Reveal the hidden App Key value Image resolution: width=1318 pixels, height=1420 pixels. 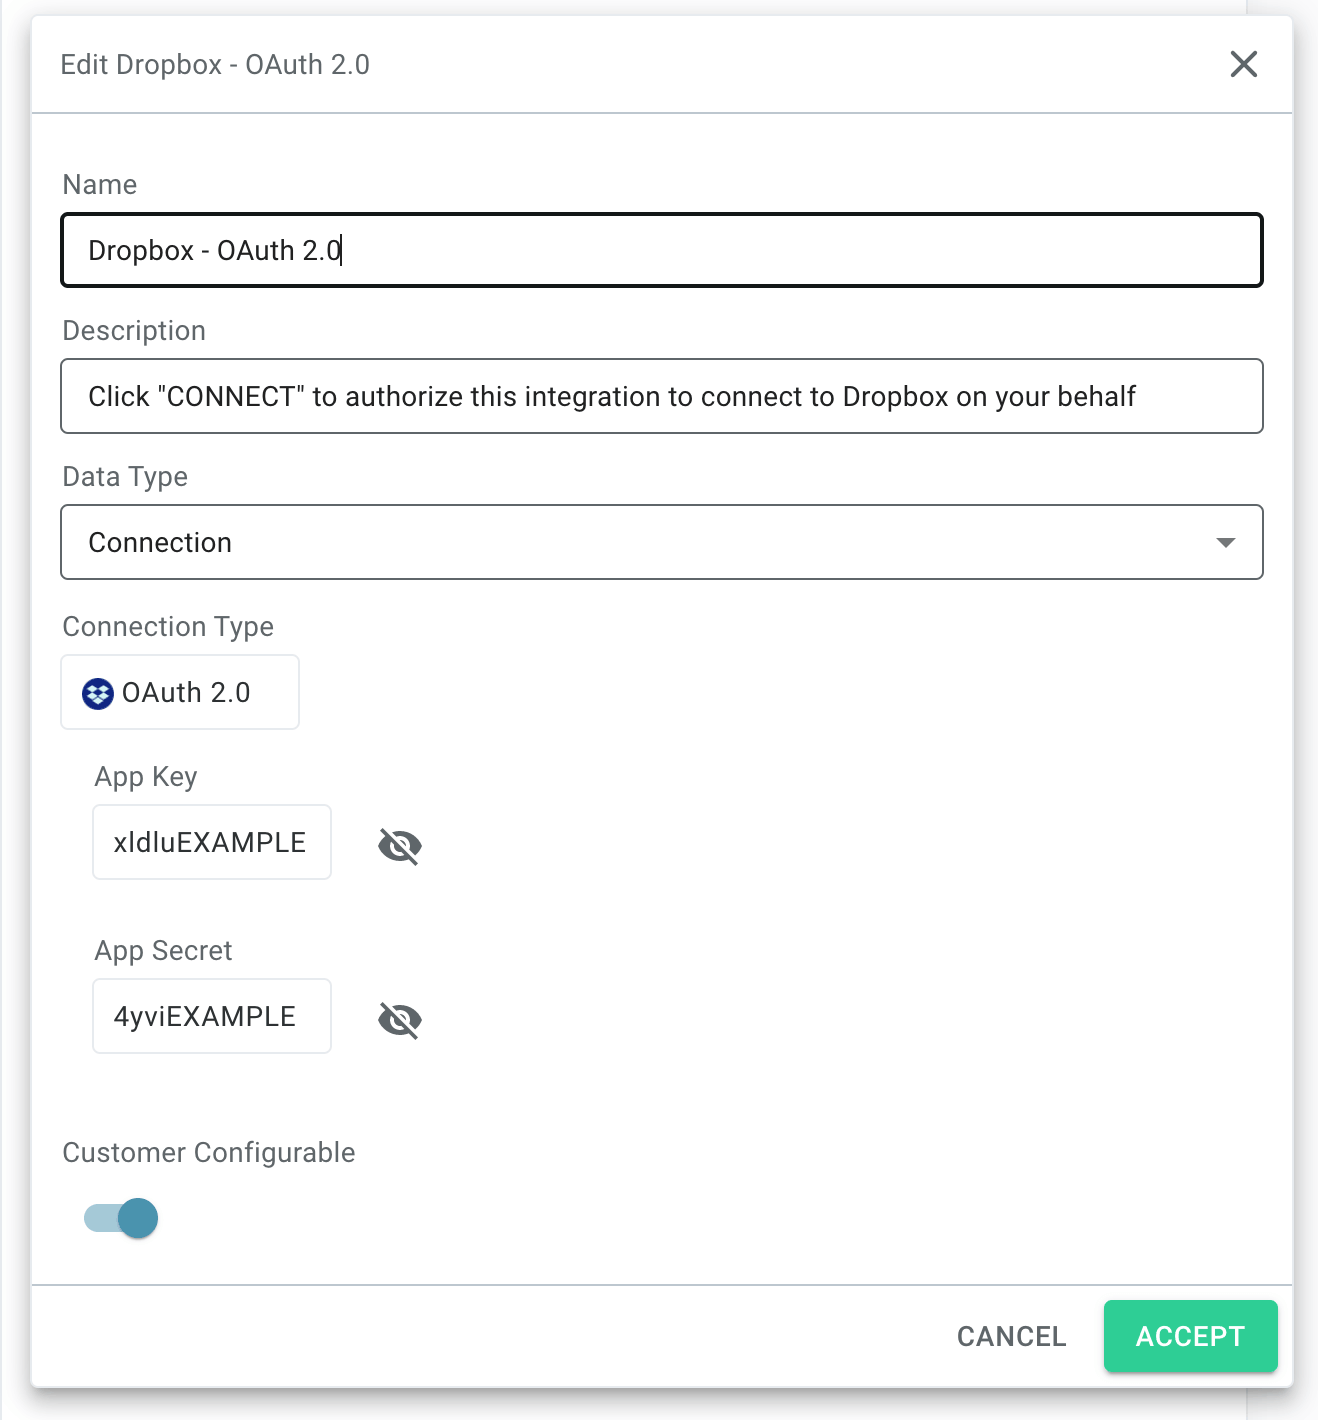[x=399, y=846]
